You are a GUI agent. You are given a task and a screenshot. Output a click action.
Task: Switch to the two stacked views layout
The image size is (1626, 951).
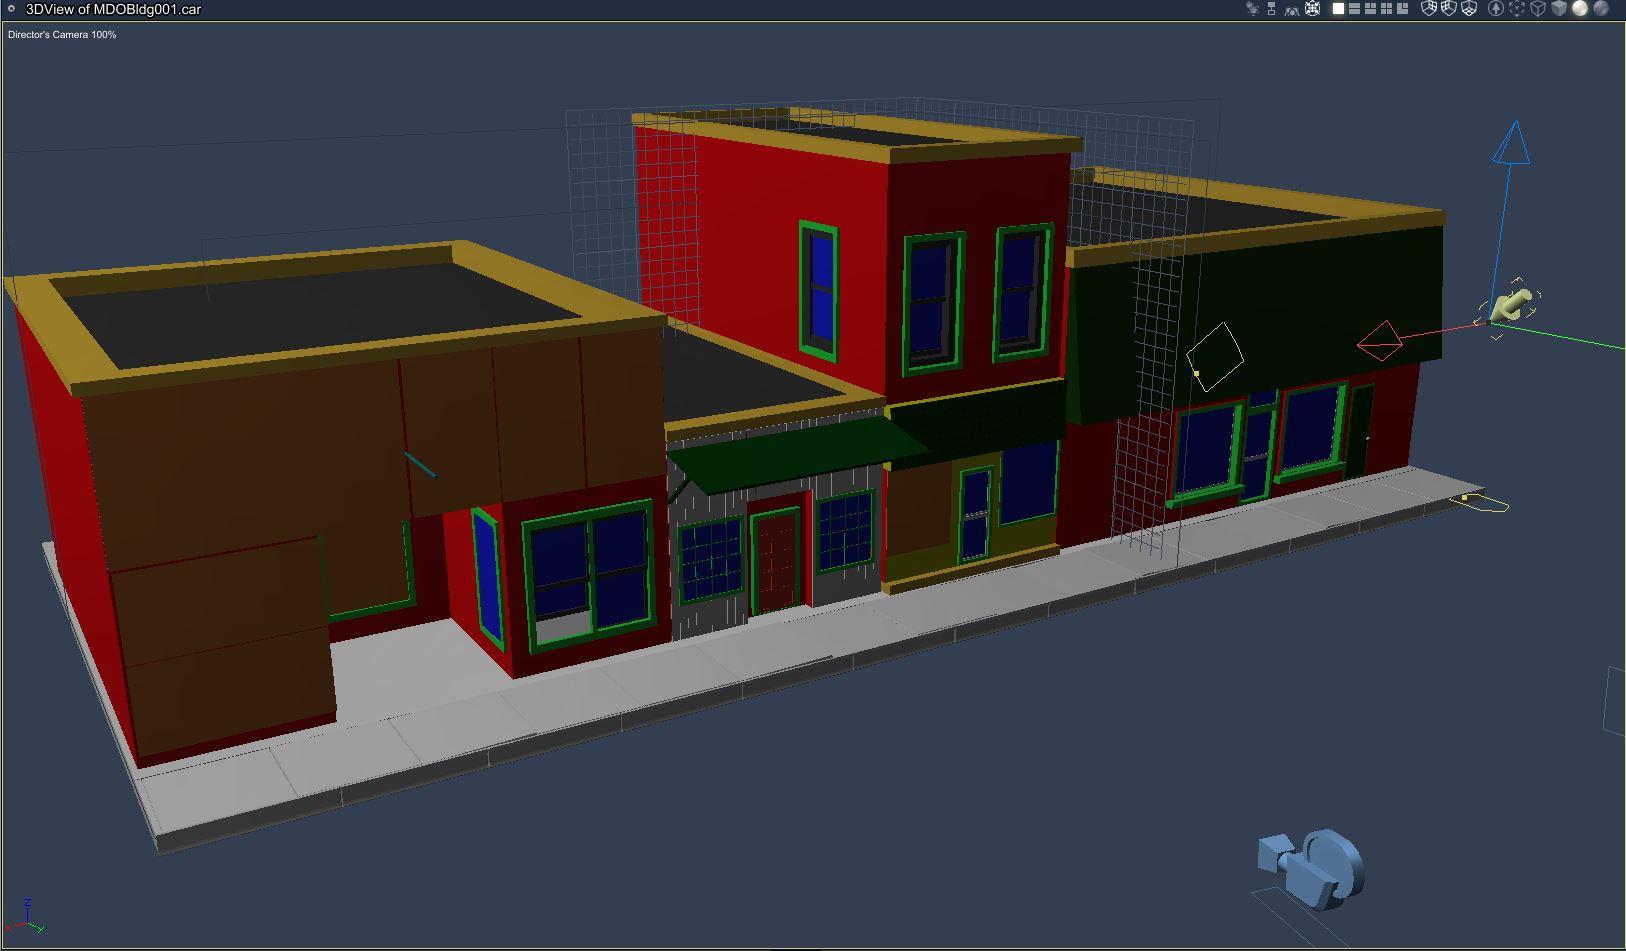coord(1355,9)
